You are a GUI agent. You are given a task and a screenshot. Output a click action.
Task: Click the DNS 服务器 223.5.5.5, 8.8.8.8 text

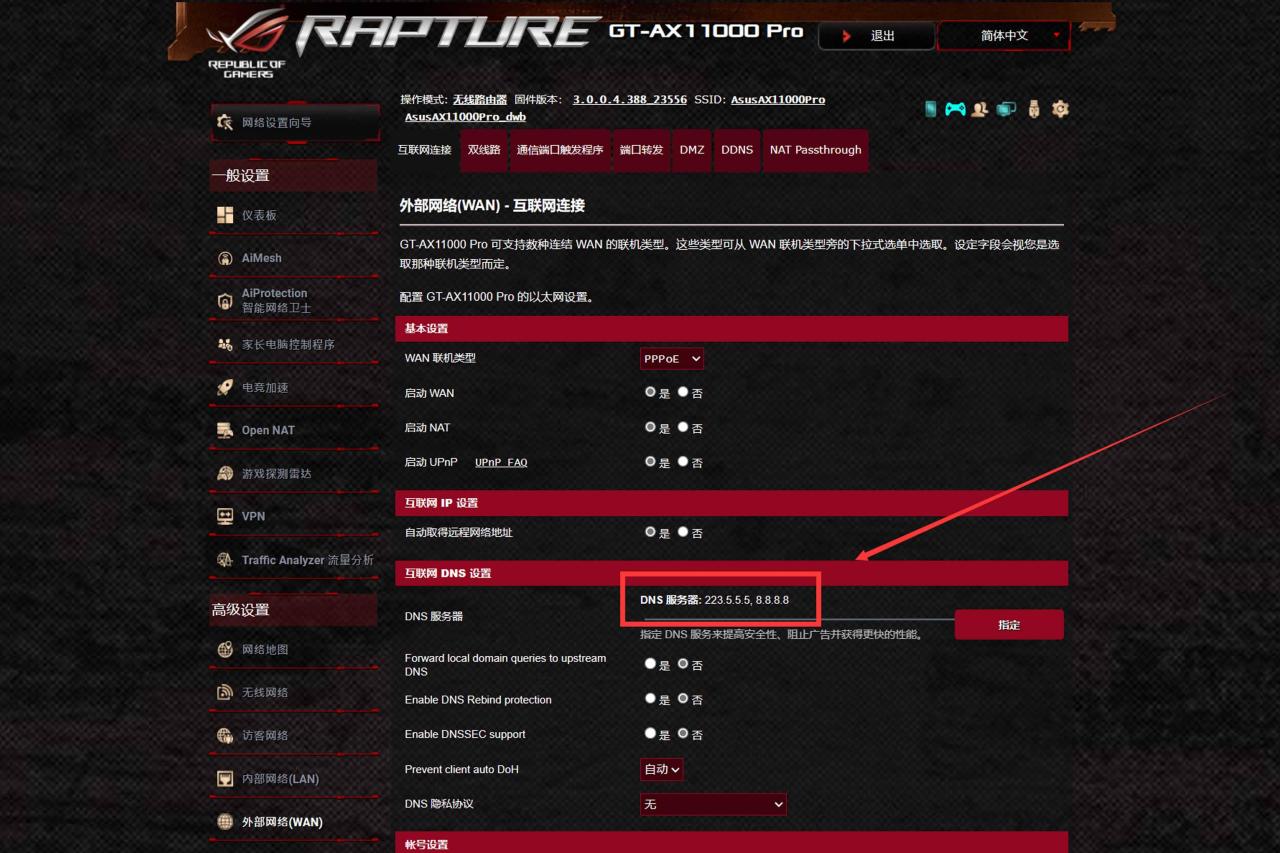coord(715,600)
